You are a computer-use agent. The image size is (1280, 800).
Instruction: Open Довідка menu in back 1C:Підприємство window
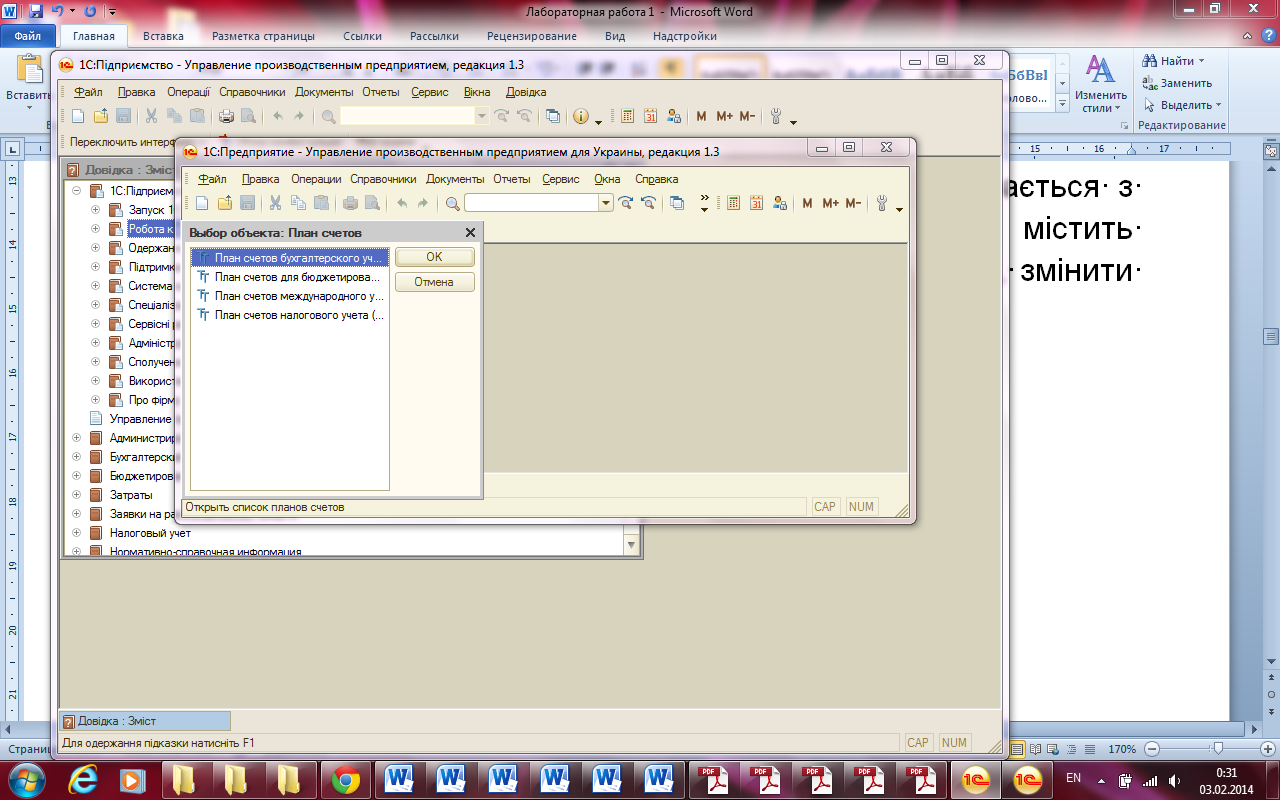coord(526,92)
